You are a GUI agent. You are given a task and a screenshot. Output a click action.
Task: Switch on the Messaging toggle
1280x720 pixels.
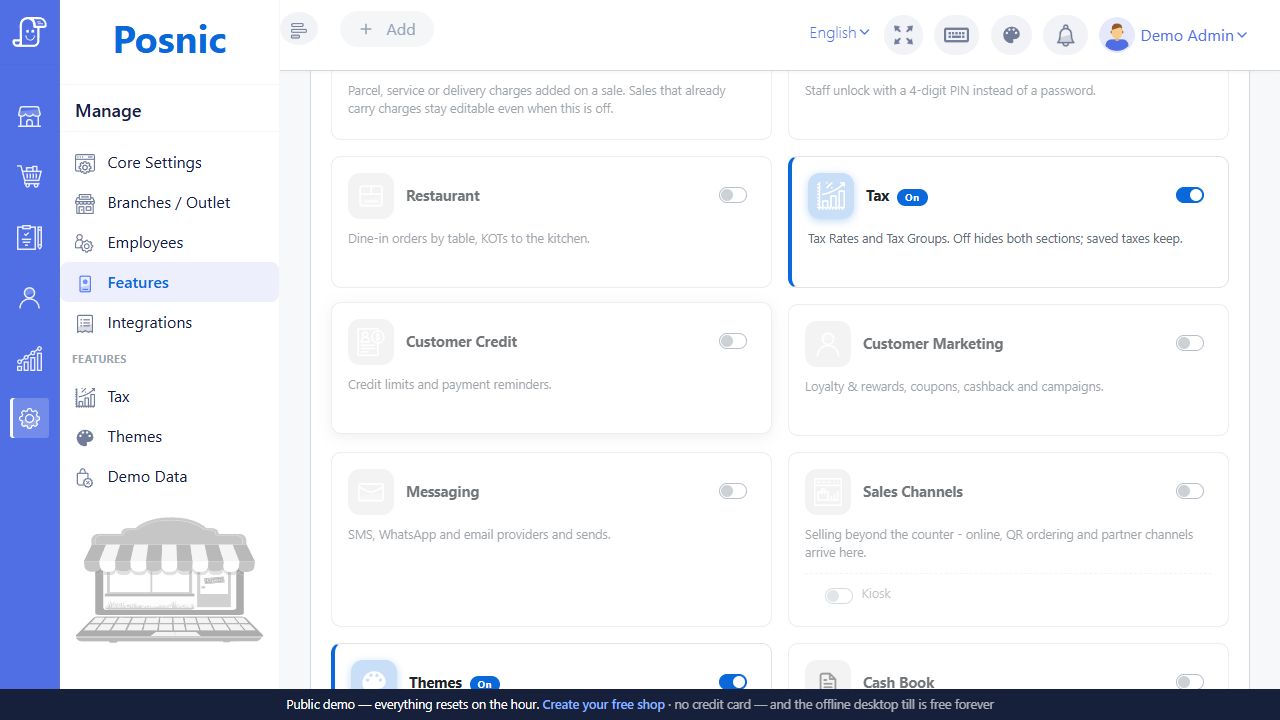[733, 491]
